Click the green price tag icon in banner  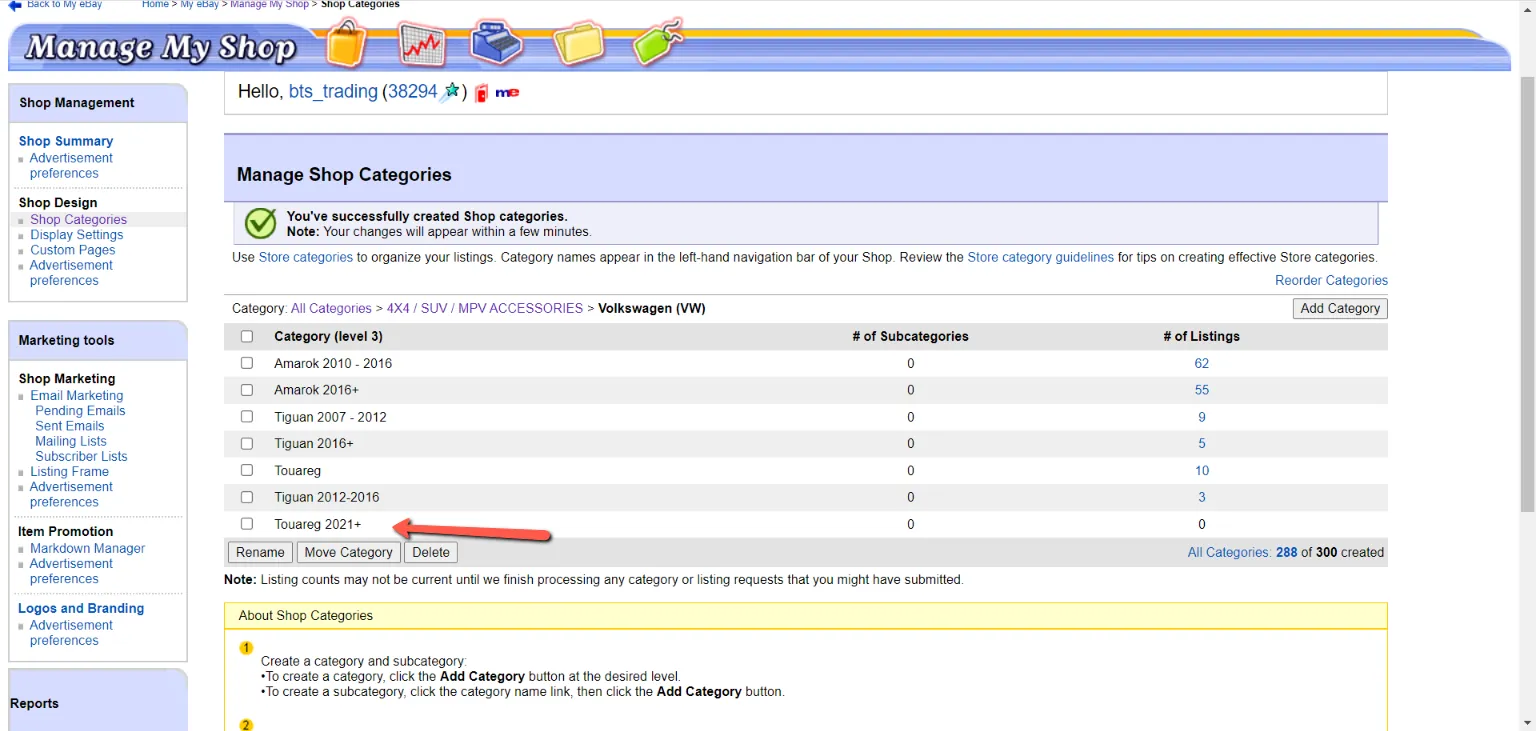pyautogui.click(x=658, y=41)
